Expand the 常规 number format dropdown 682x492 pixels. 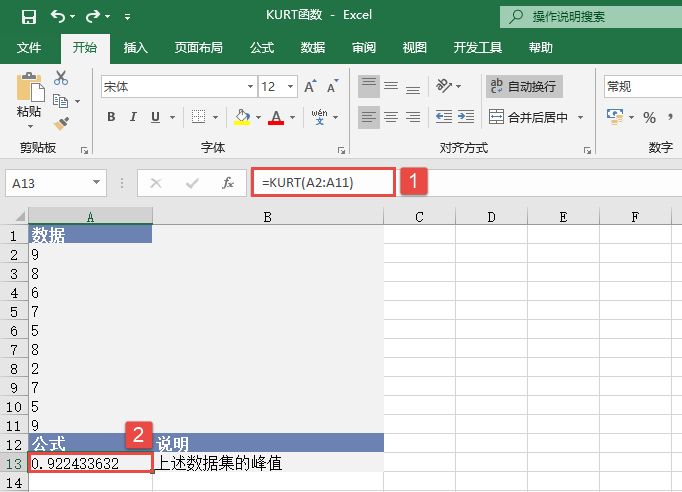click(x=642, y=87)
